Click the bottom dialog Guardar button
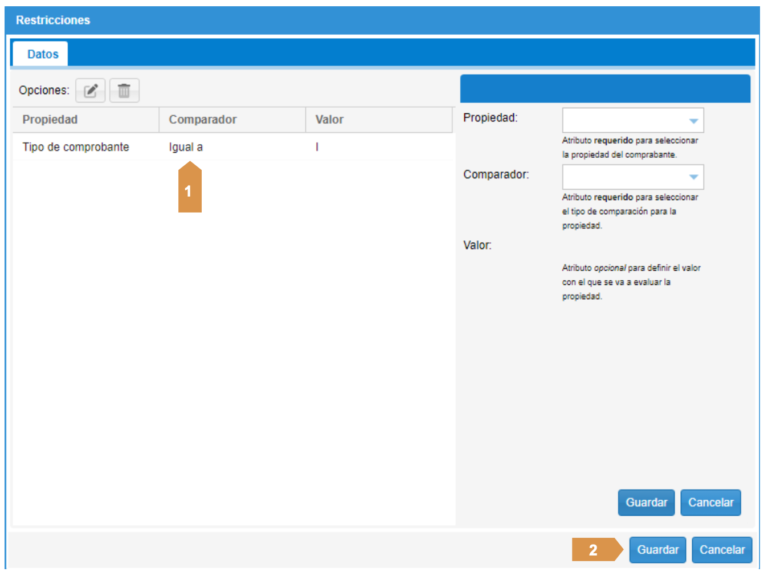Image resolution: width=768 pixels, height=580 pixels. 658,549
